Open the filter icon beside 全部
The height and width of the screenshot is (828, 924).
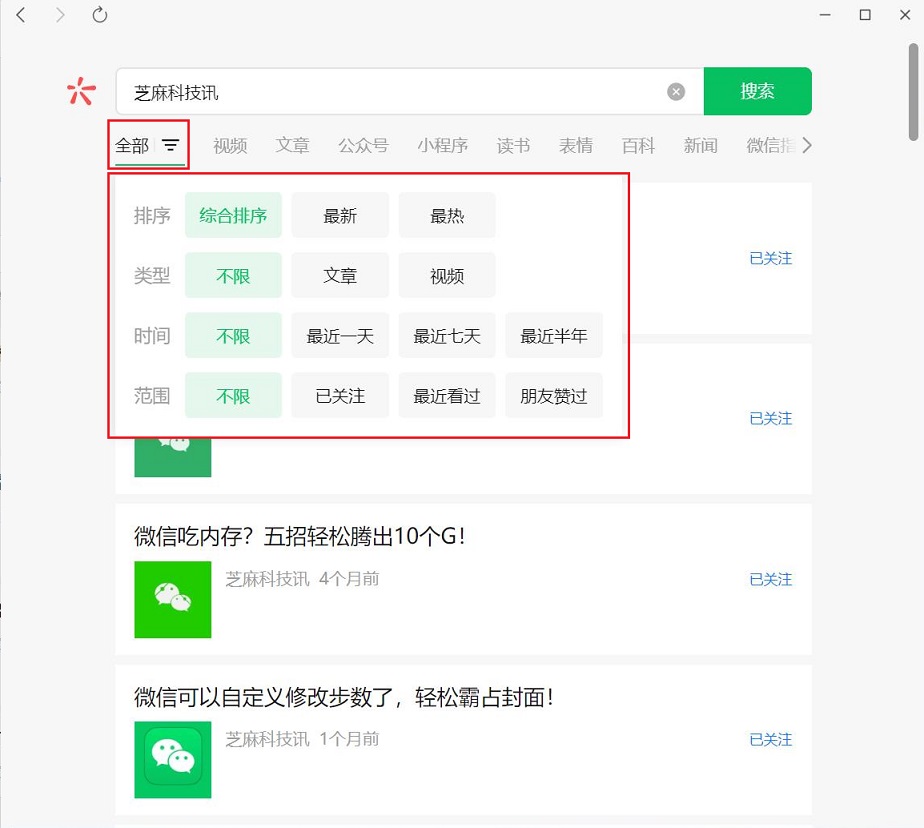point(170,145)
